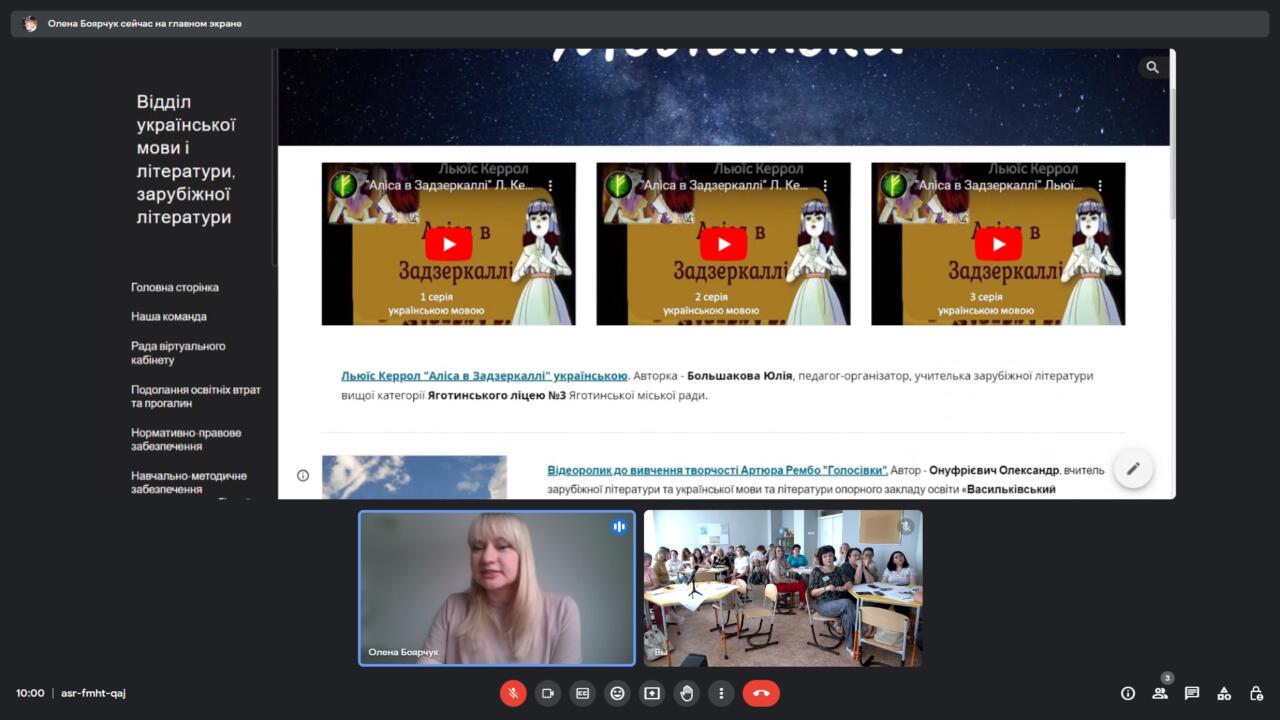Turn on closed captions
1280x720 pixels.
point(582,693)
